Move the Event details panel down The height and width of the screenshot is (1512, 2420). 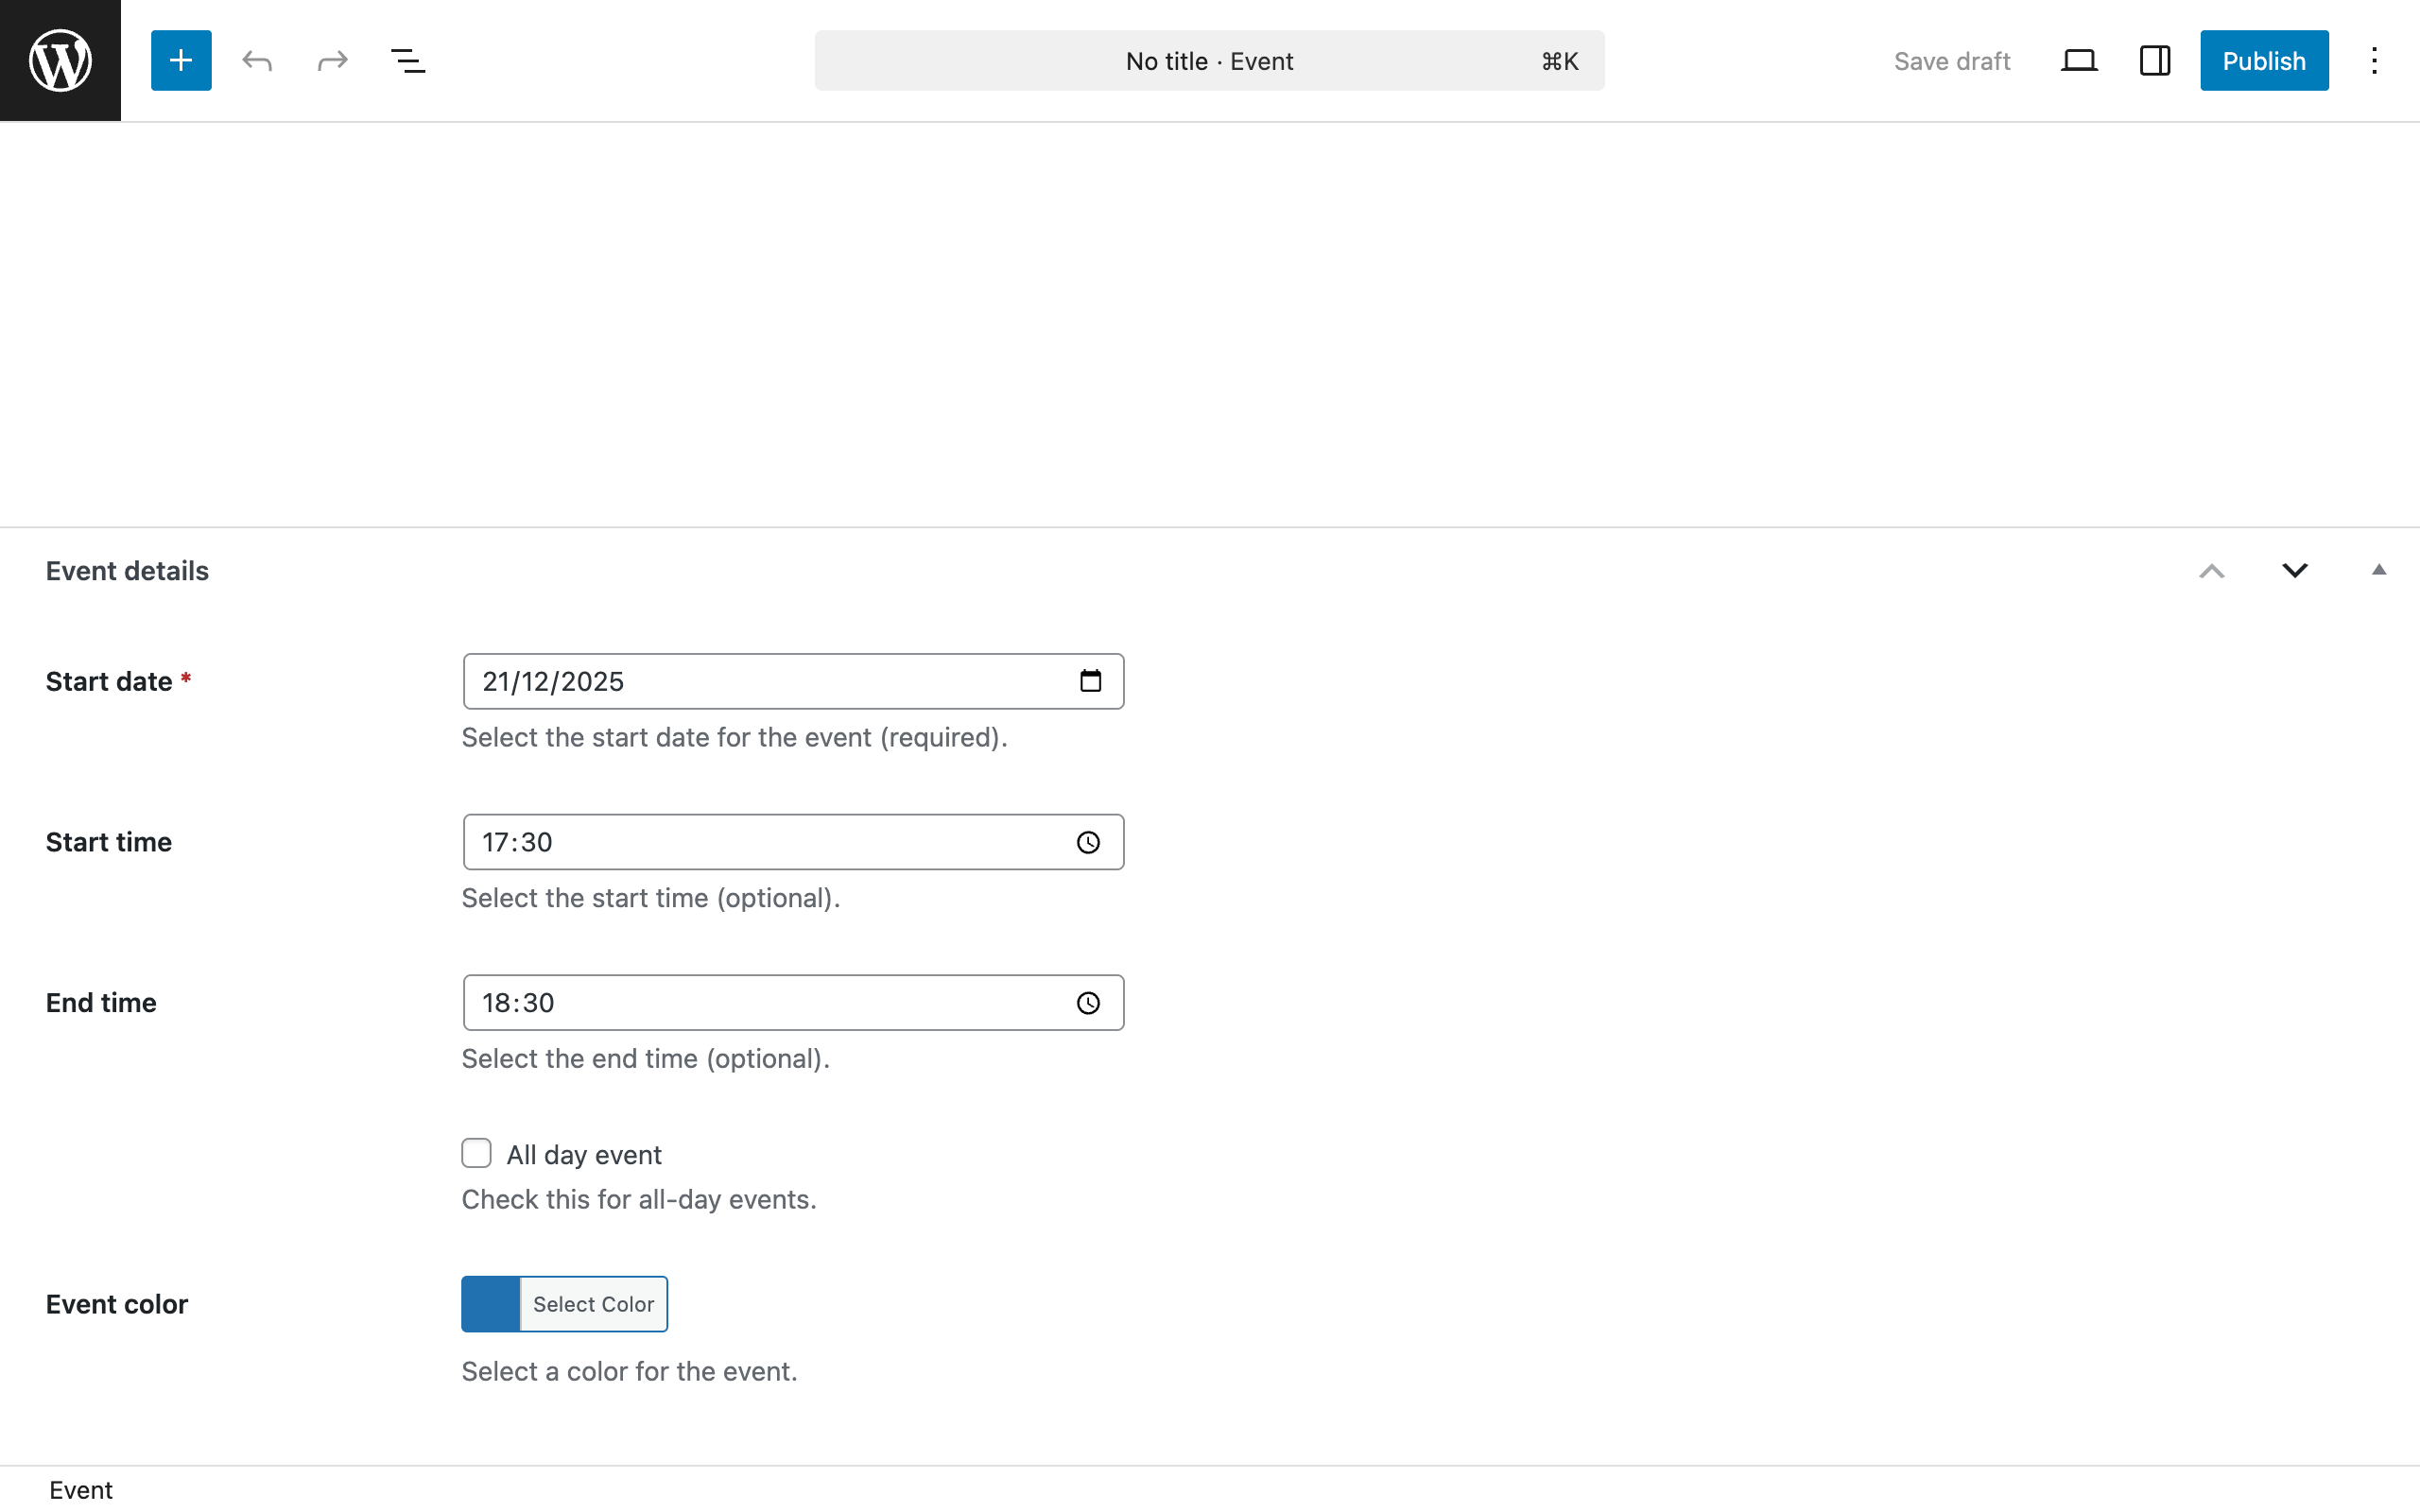click(x=2295, y=570)
